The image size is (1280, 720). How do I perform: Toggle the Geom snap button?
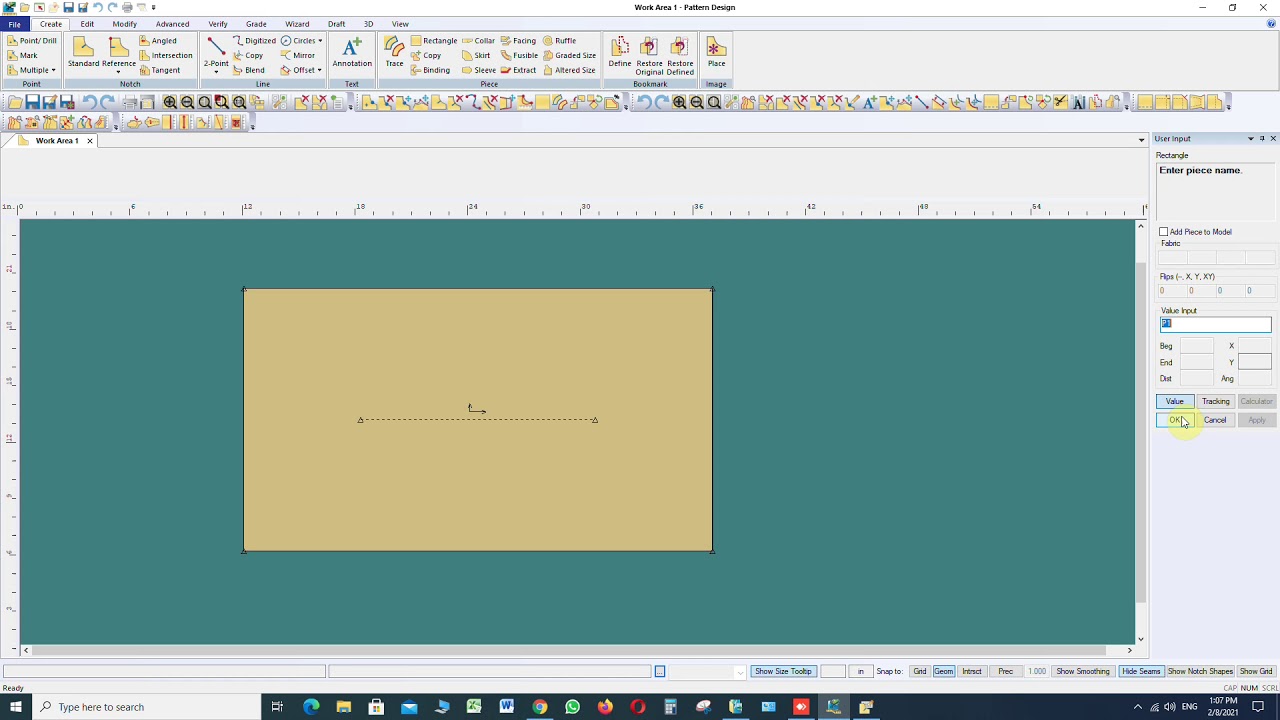pyautogui.click(x=943, y=671)
